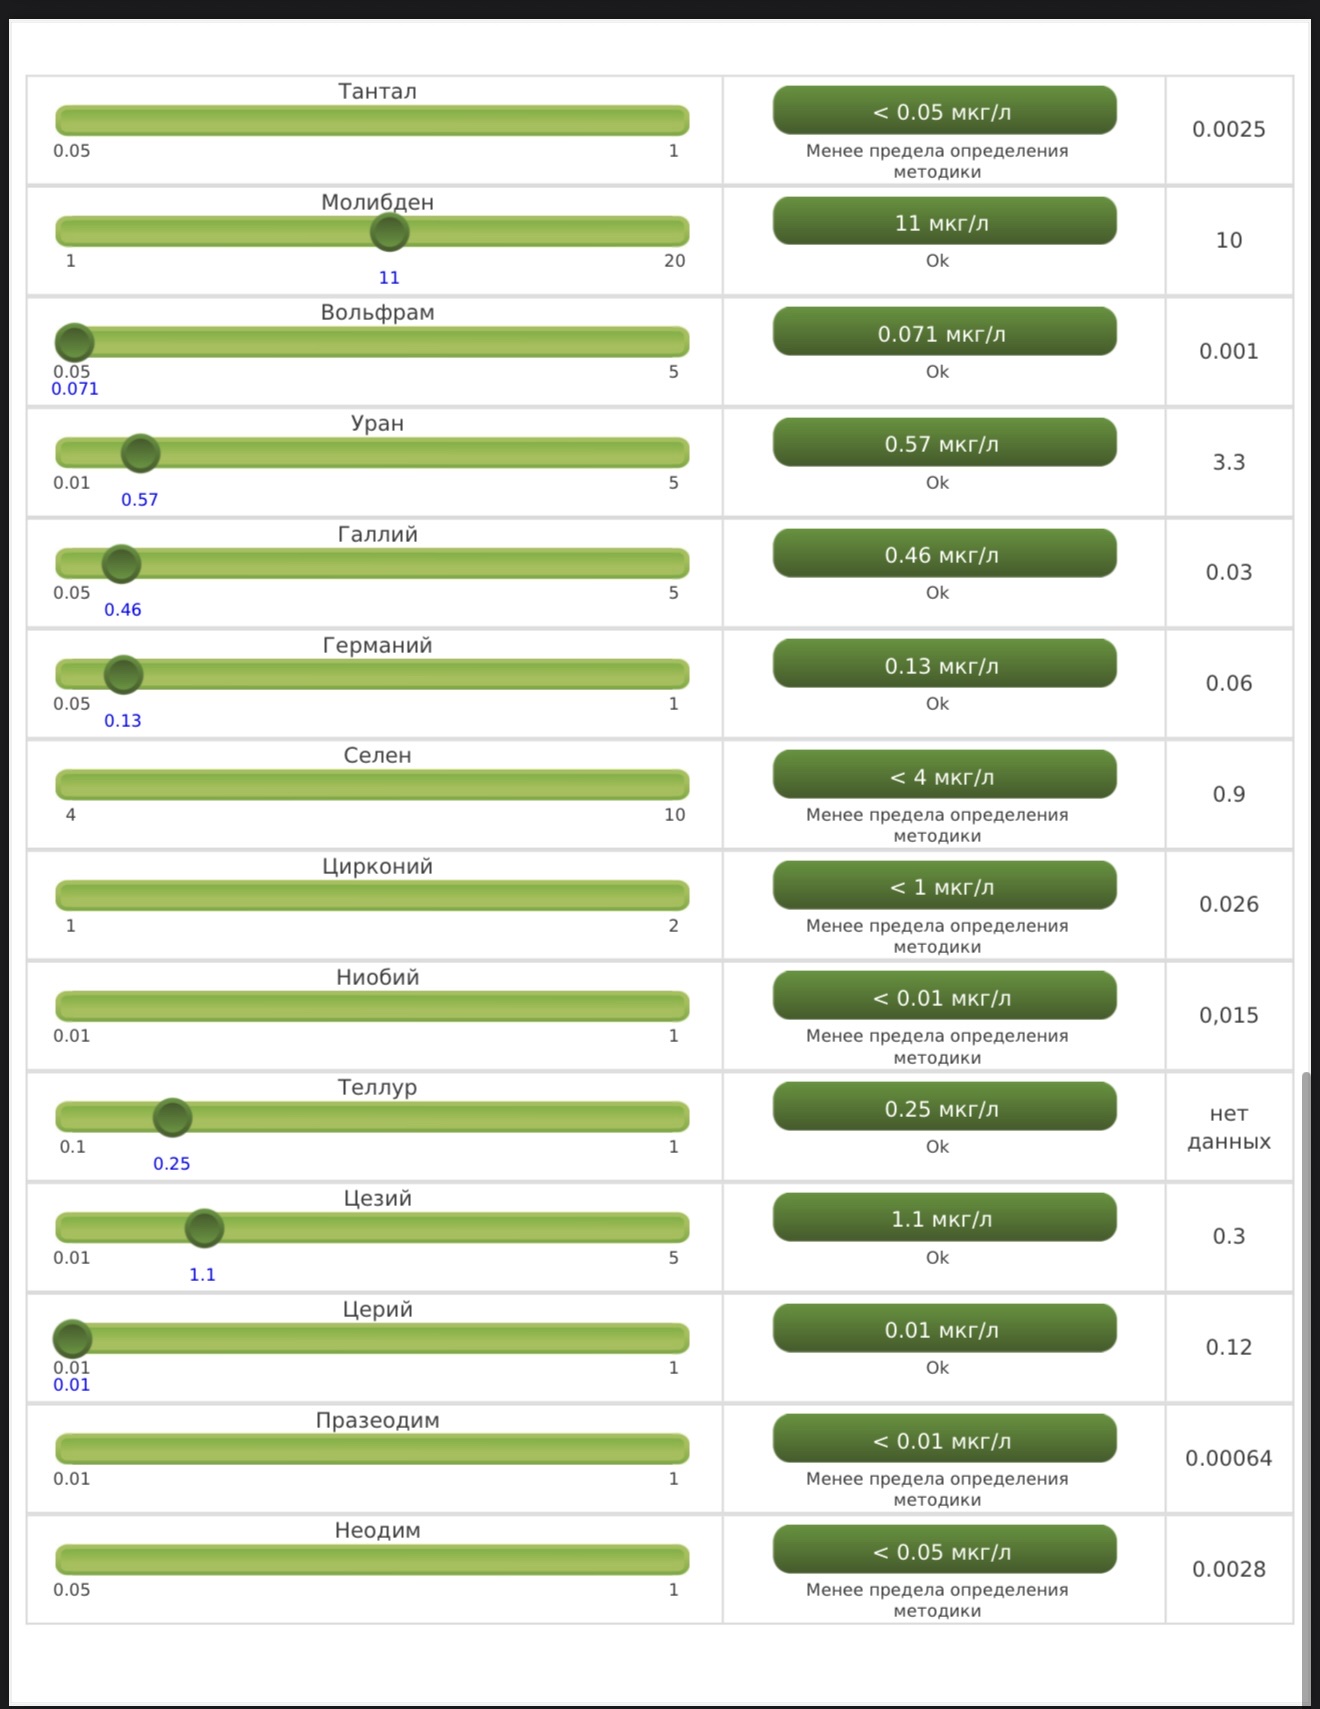Screen dimensions: 1320x1709
Task: Click the Церий slider knob at 0.01
Action: click(72, 1338)
